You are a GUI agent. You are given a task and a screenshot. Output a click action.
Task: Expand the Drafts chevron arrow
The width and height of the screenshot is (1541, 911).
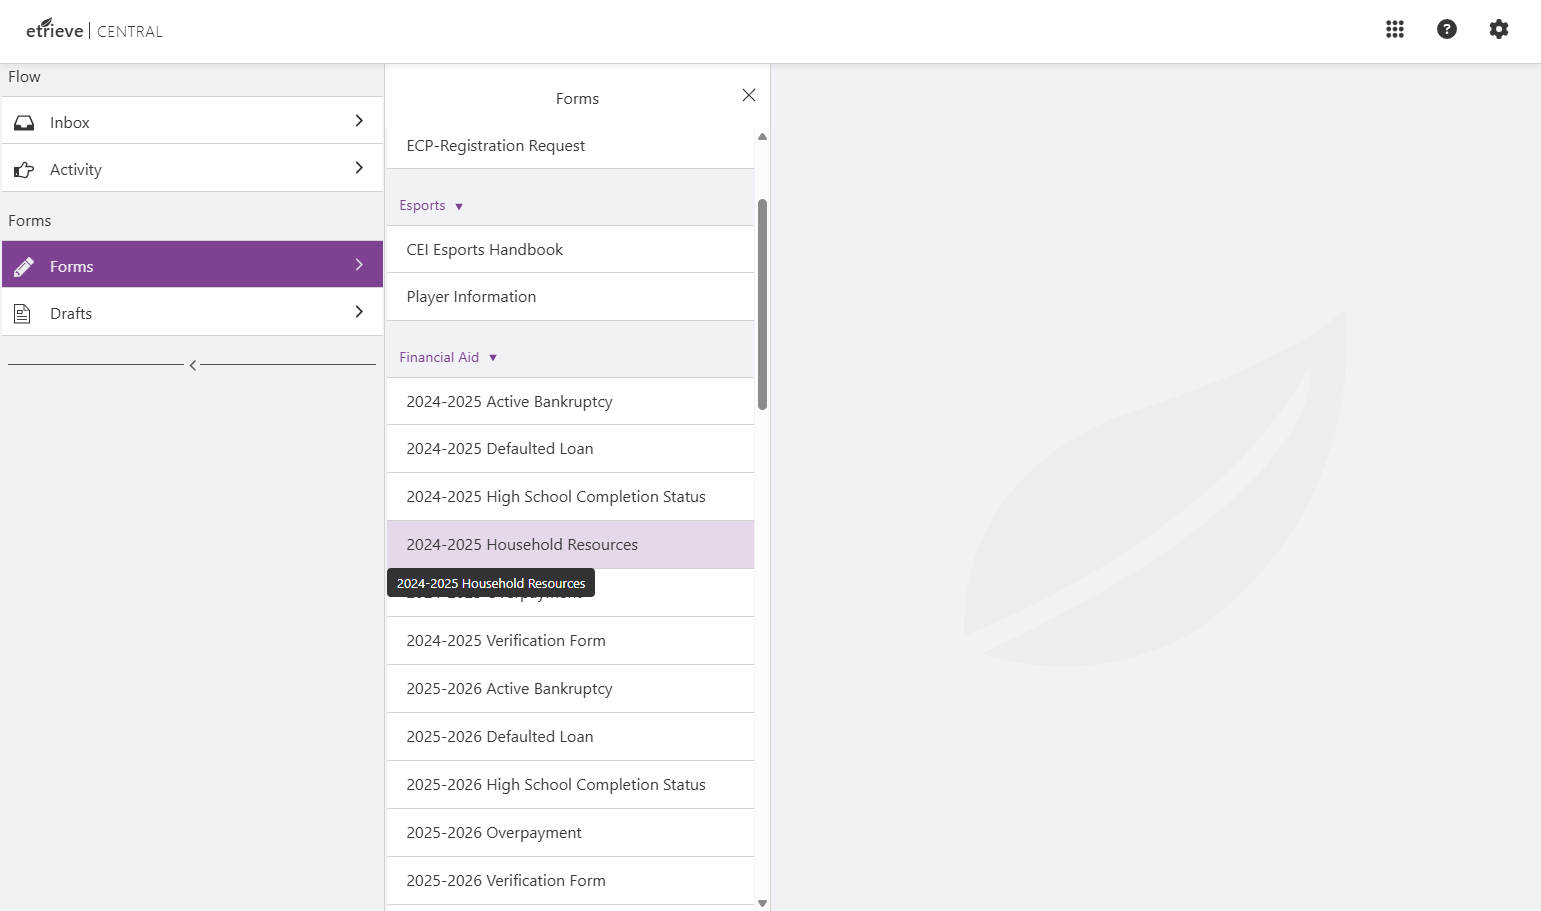pyautogui.click(x=359, y=312)
